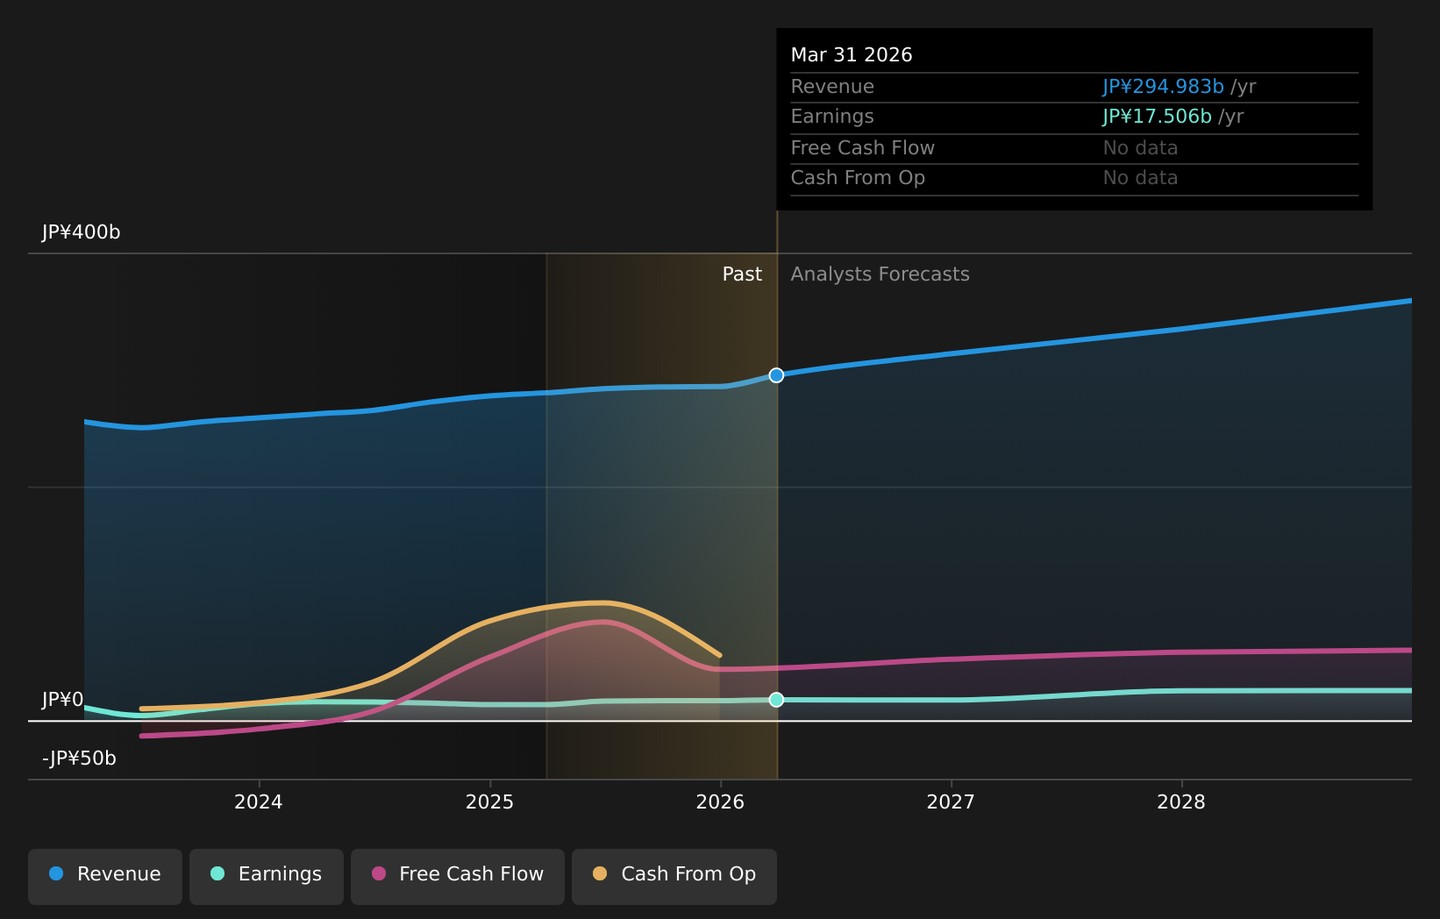Screen dimensions: 1440x919
Task: Click the 2025 x-axis label
Action: (489, 802)
